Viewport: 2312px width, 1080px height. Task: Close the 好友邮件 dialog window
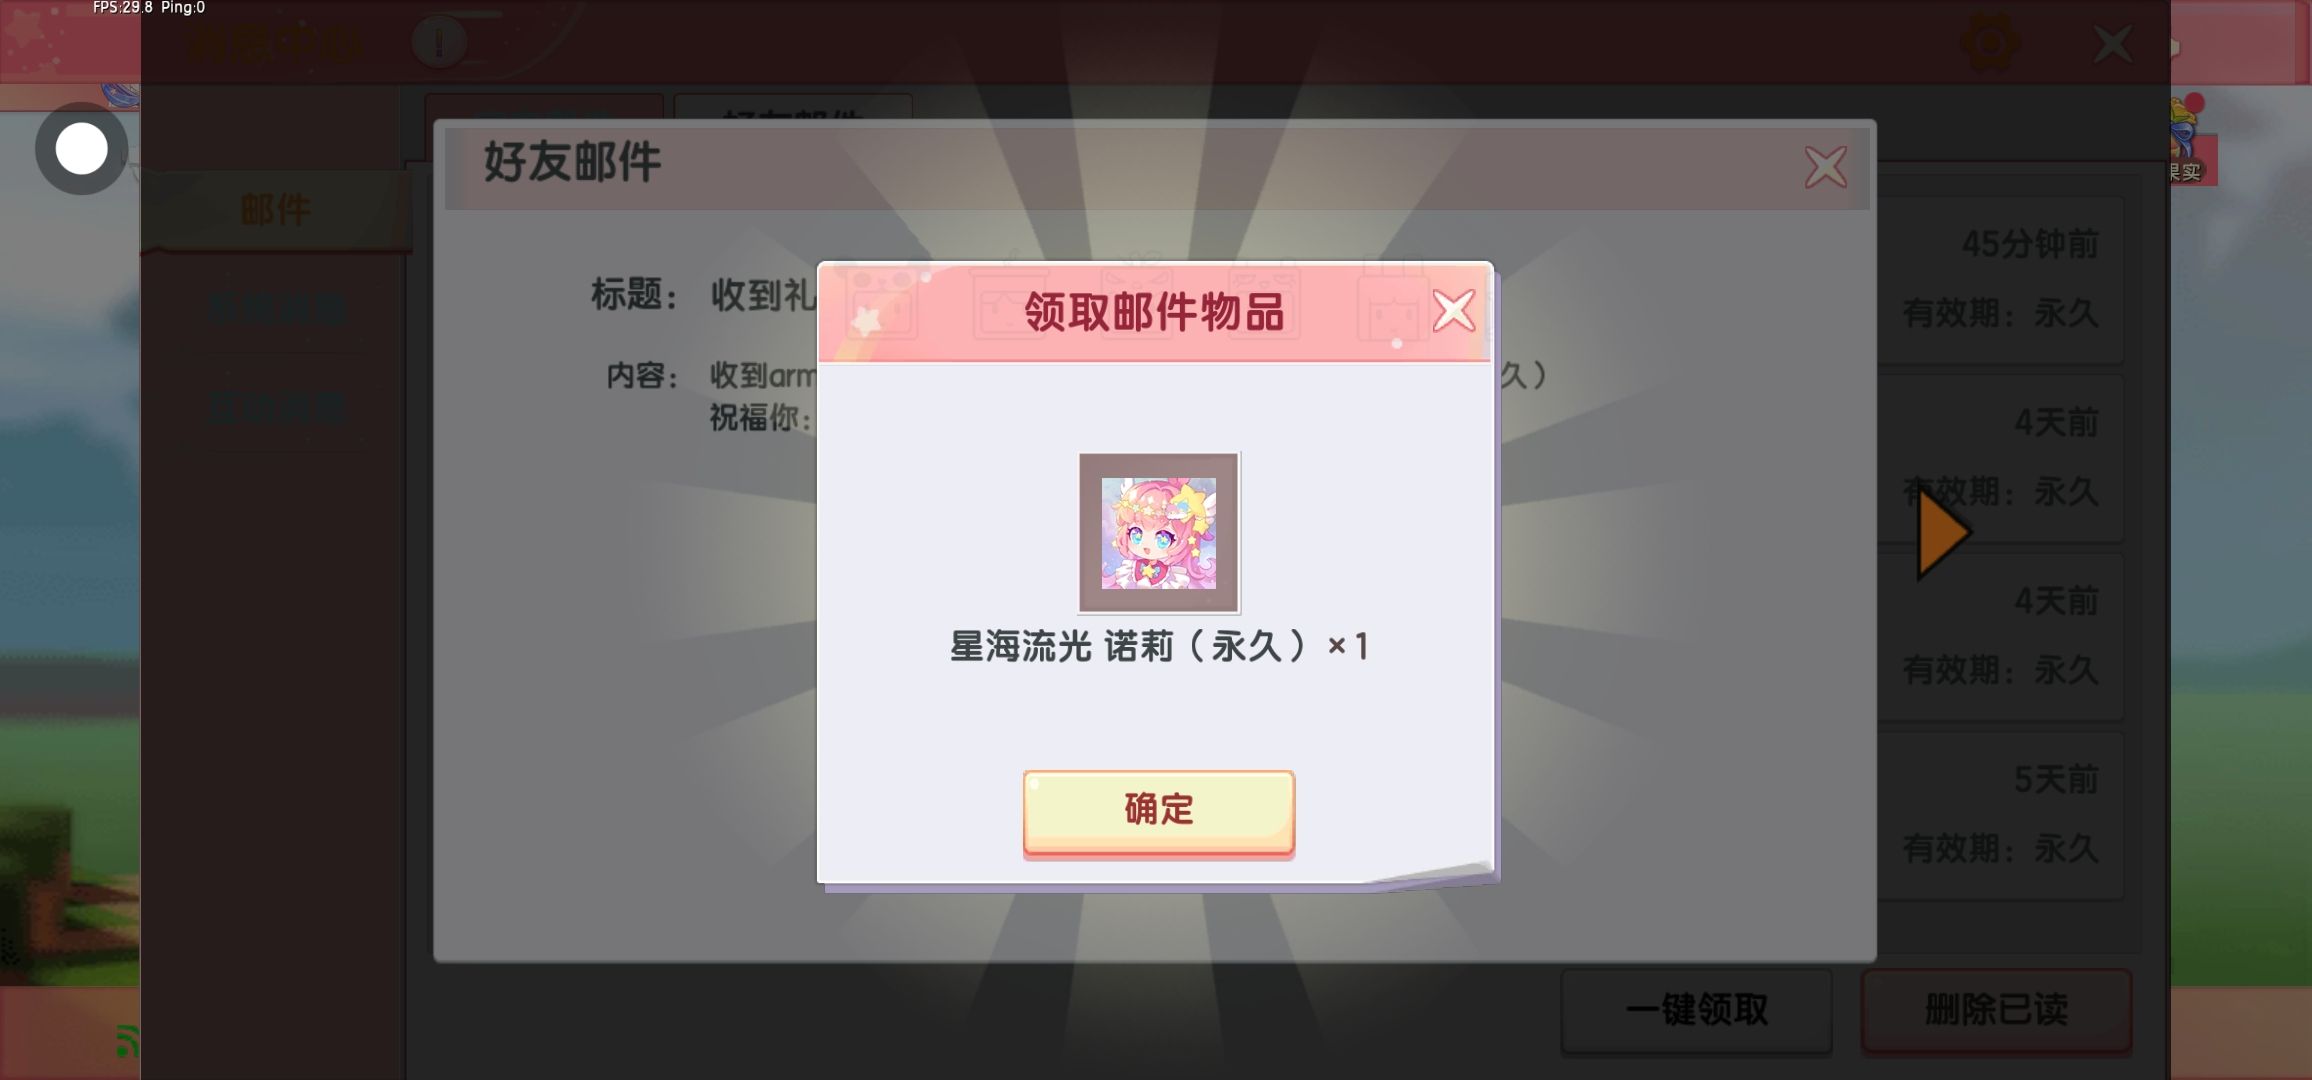(x=1825, y=167)
